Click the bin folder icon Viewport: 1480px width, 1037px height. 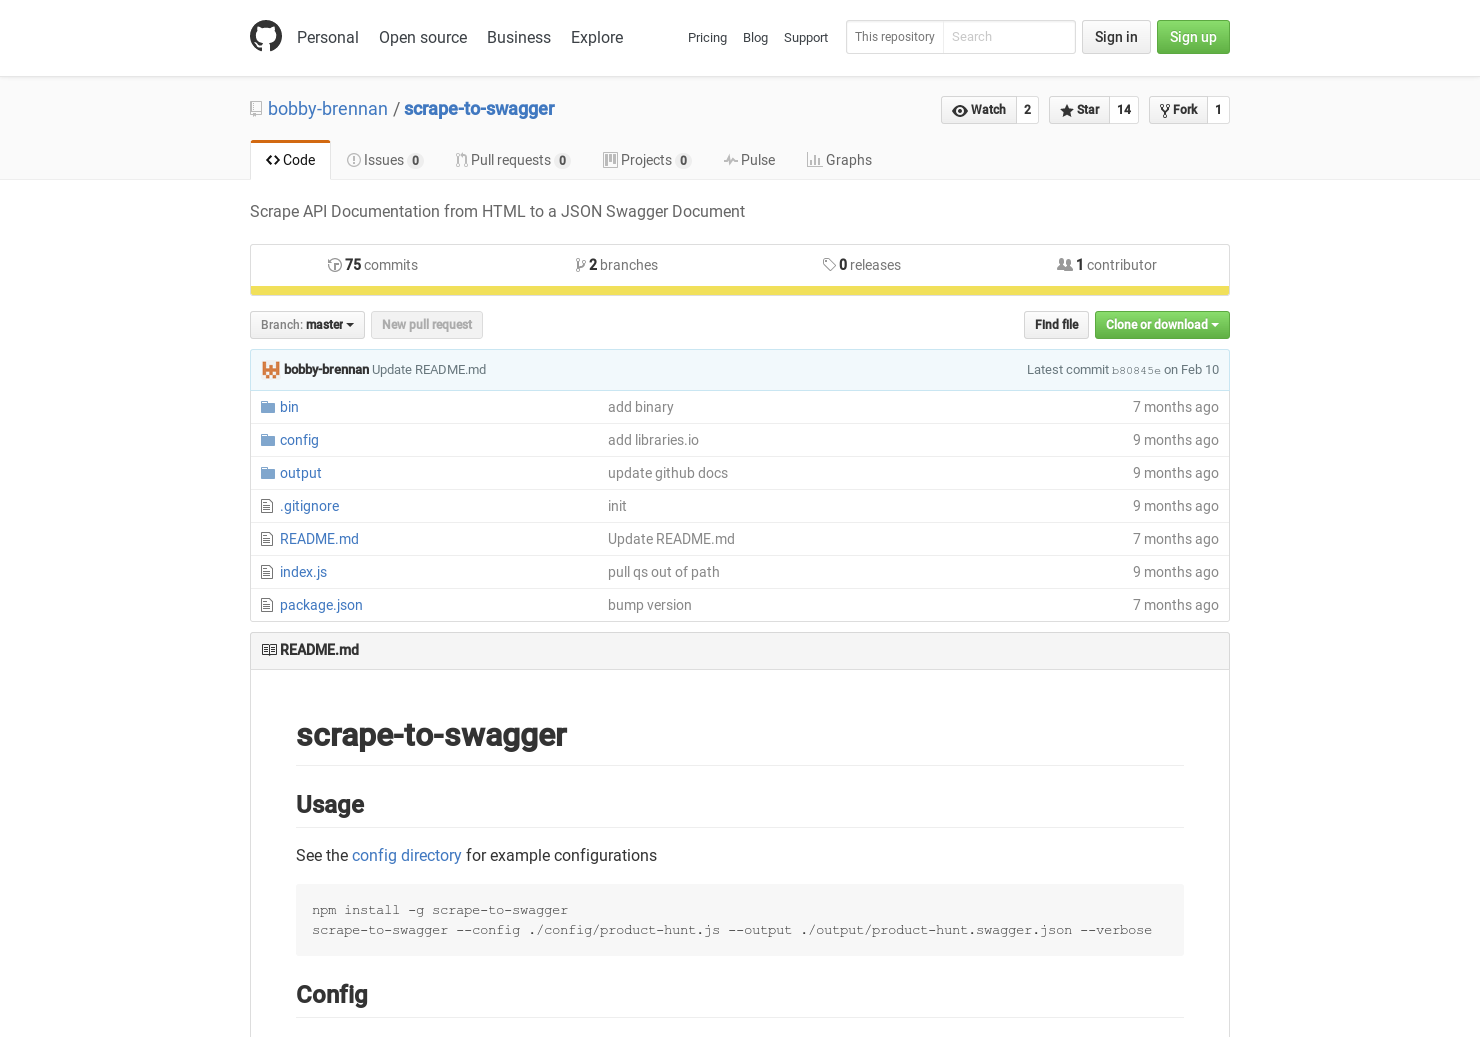268,407
